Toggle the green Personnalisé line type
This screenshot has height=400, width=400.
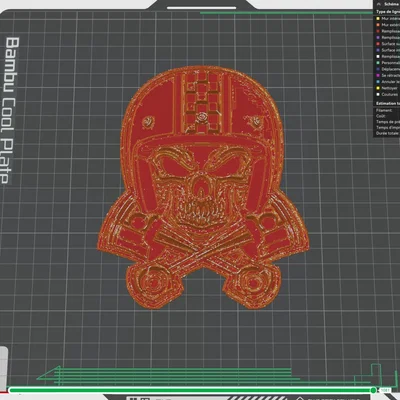pos(388,63)
